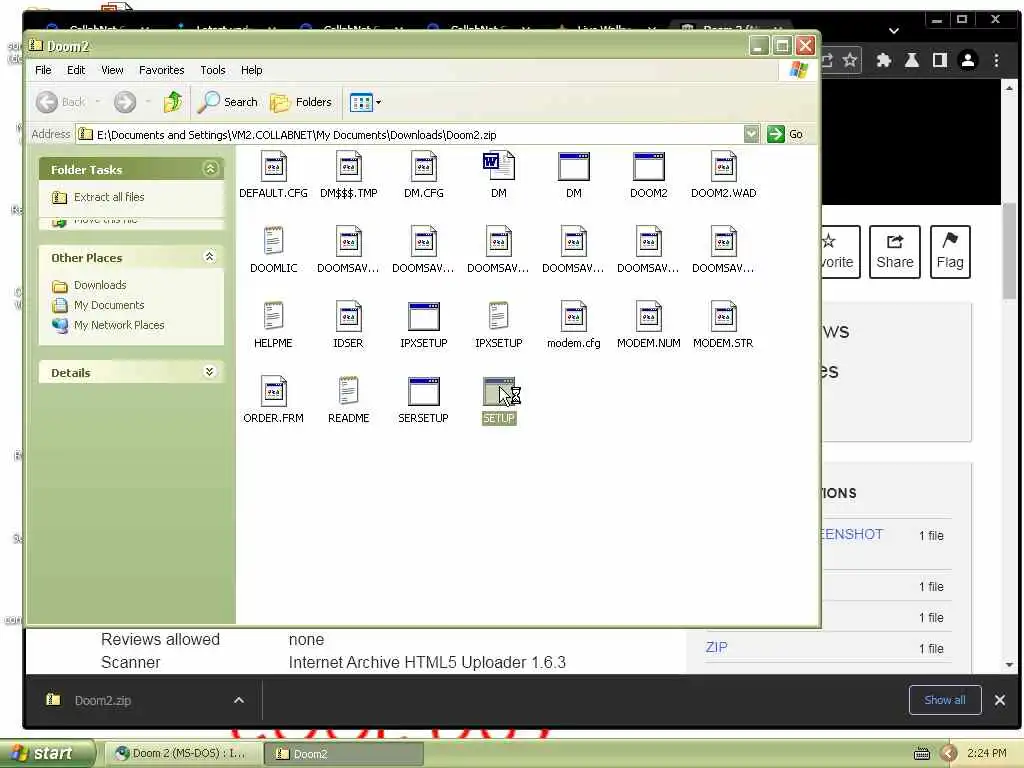Open My Documents under Other Places
The image size is (1024, 768).
tap(109, 305)
